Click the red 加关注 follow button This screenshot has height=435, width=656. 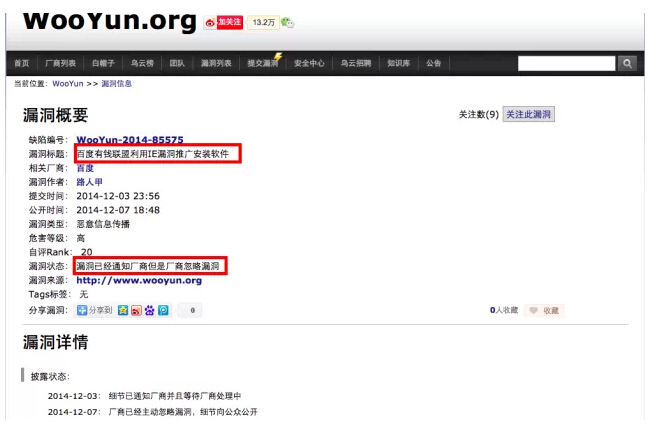[x=230, y=22]
